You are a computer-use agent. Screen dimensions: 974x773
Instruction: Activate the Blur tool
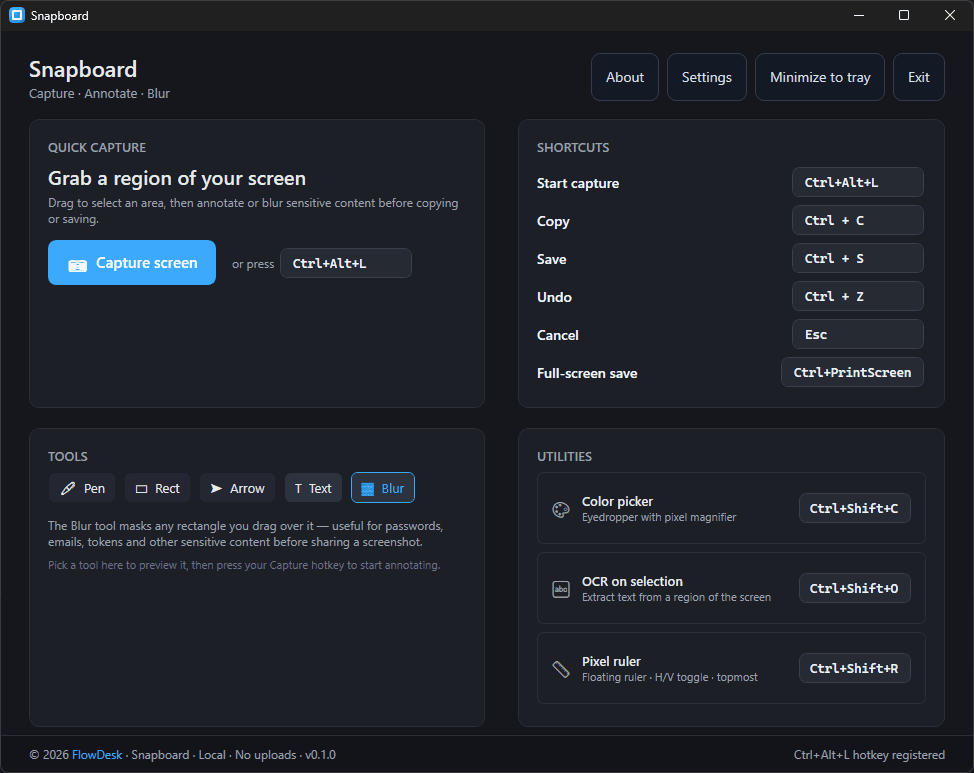point(383,488)
